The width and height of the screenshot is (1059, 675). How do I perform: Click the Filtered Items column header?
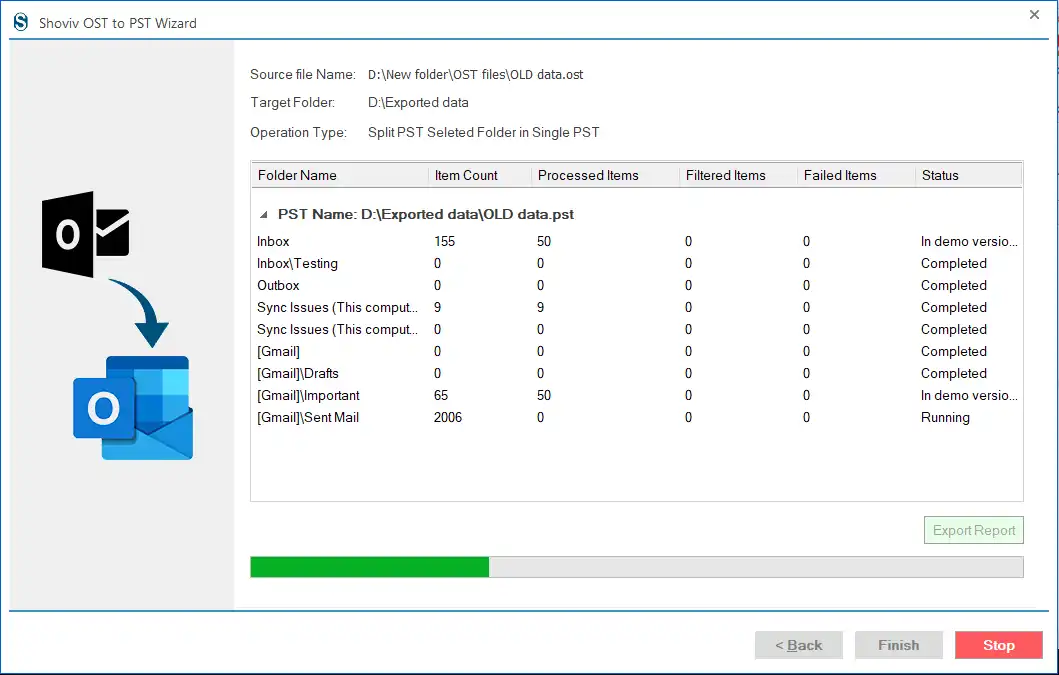738,176
